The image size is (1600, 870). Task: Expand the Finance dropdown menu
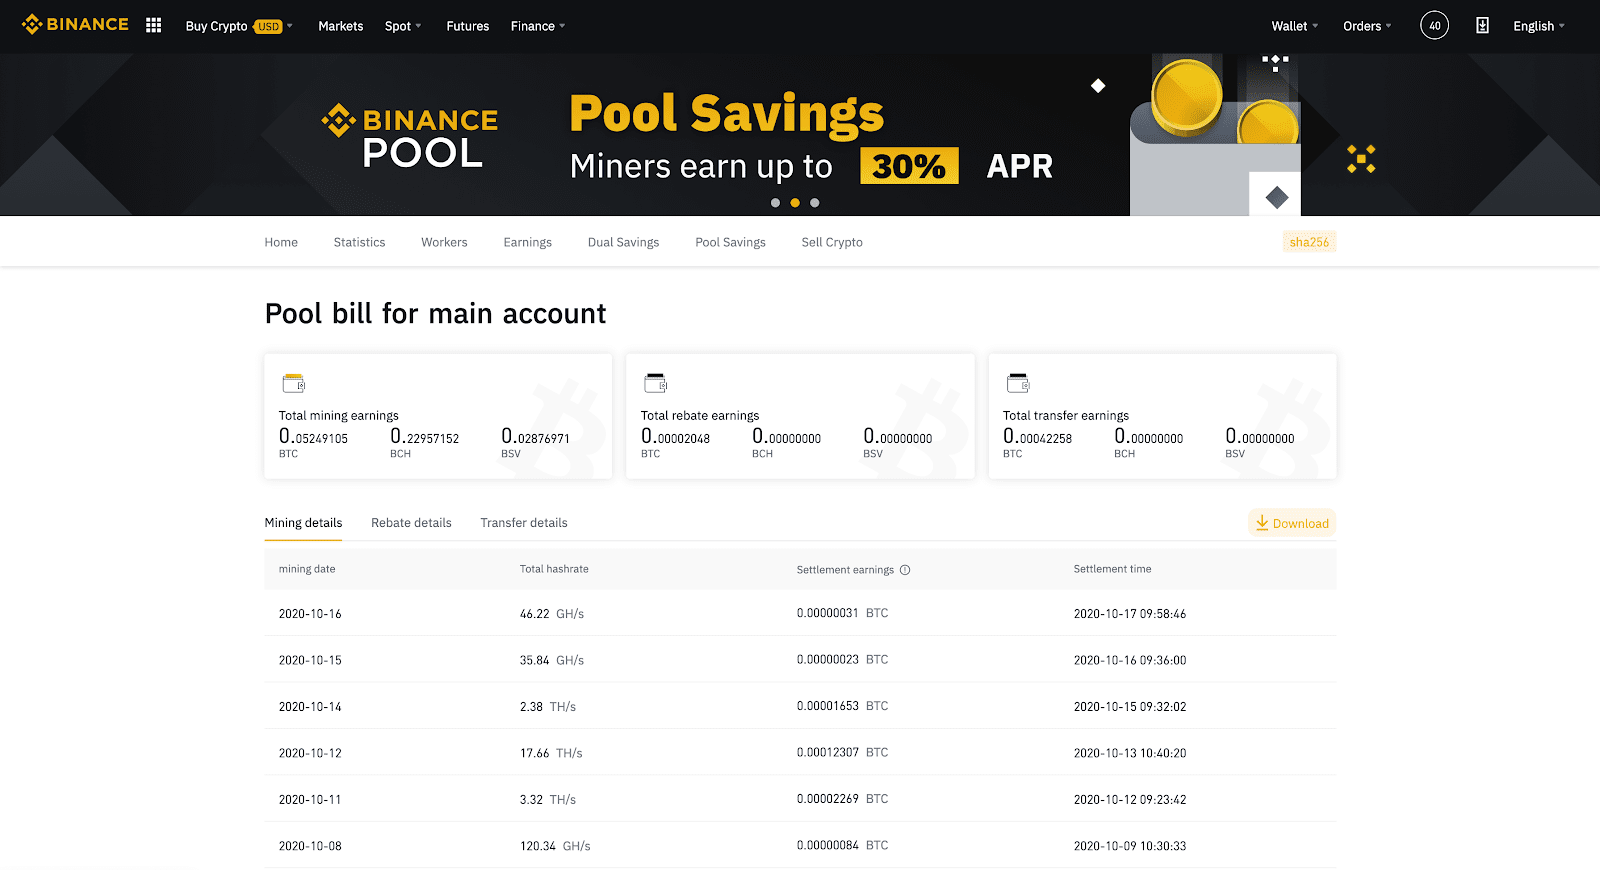tap(538, 26)
